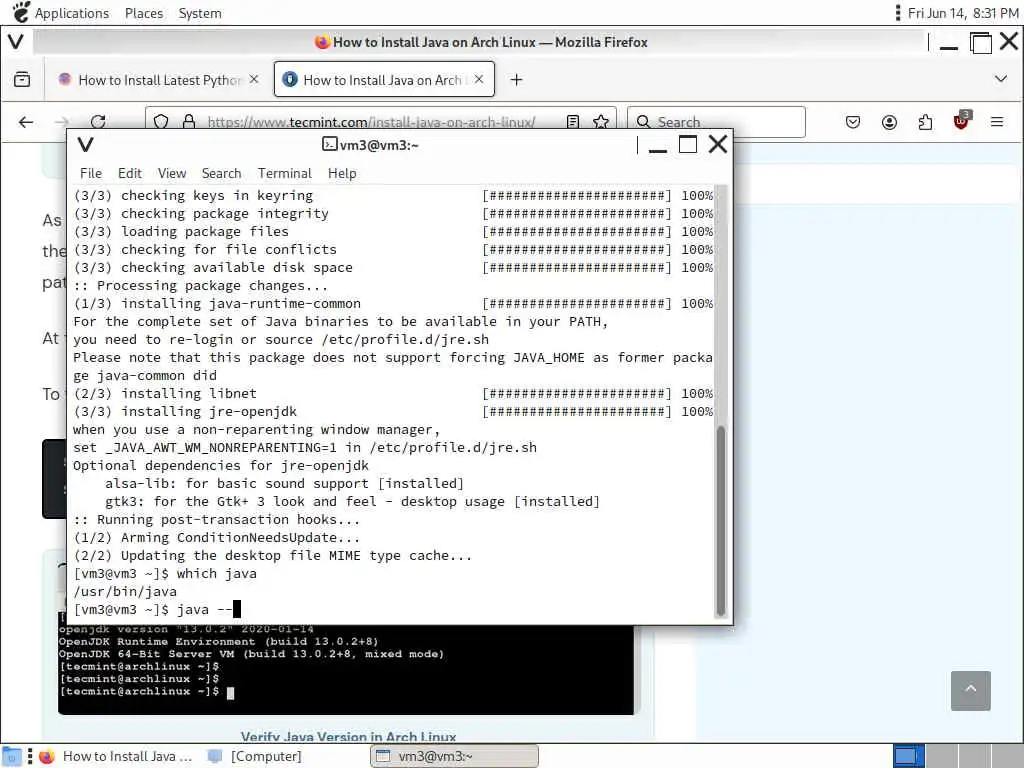Open Firefox window menu V icon

click(x=16, y=42)
